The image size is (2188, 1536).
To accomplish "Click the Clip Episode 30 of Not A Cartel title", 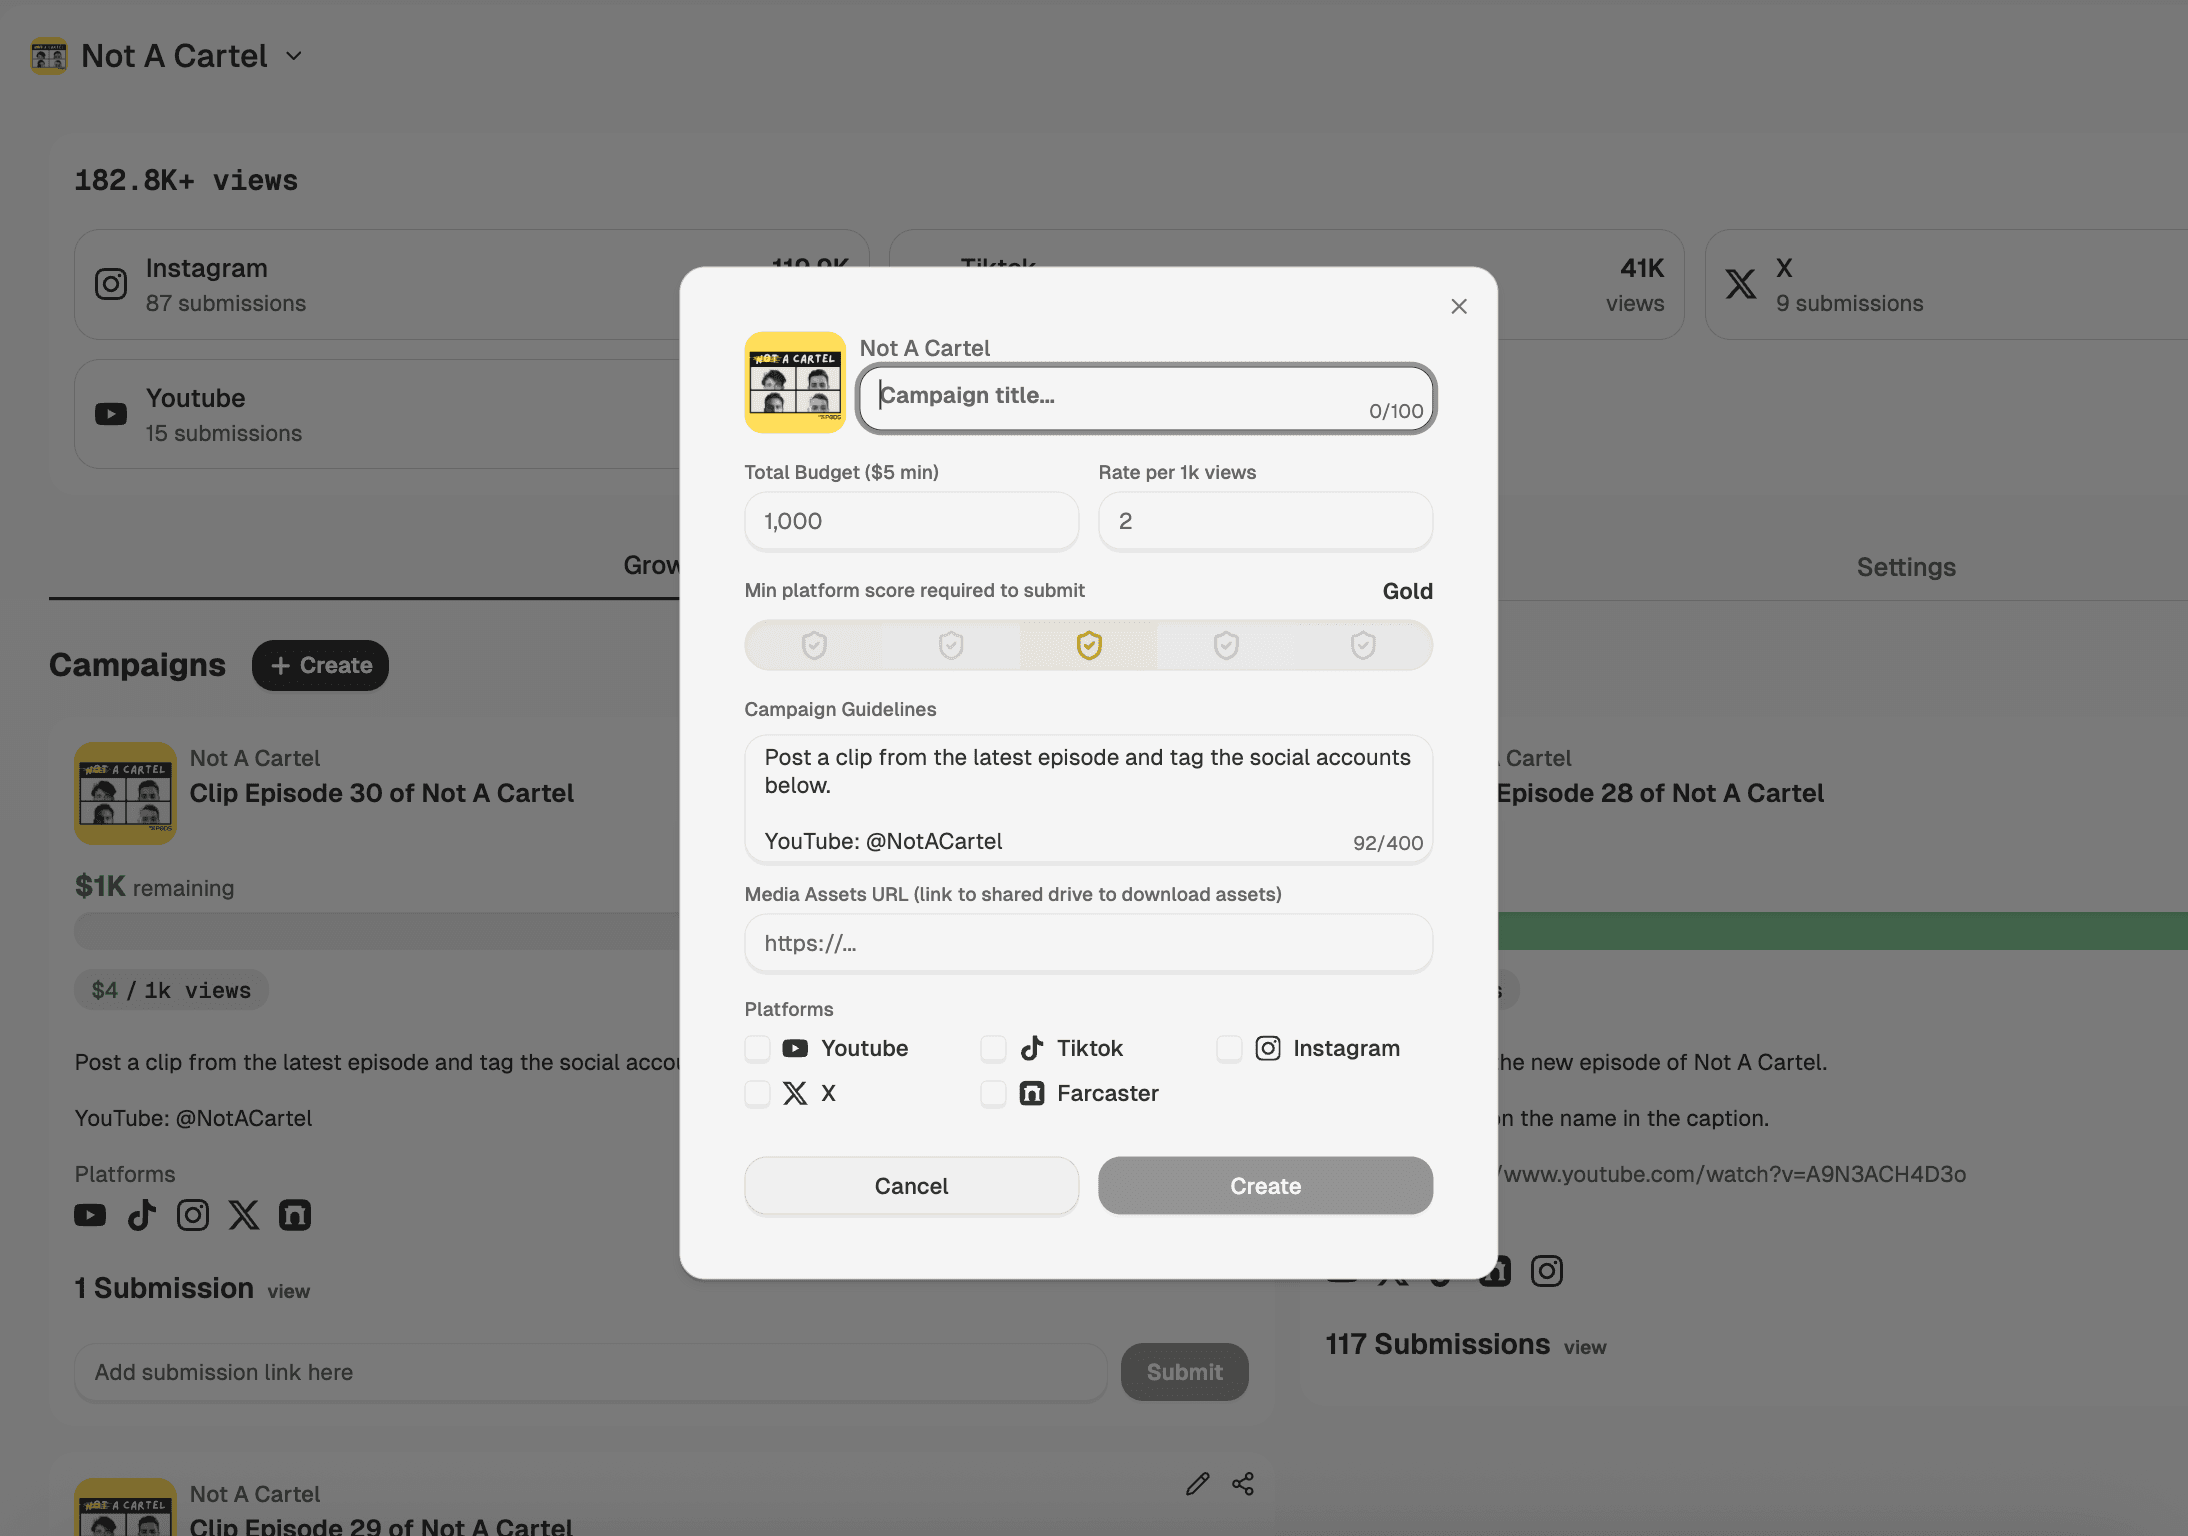I will 382,793.
